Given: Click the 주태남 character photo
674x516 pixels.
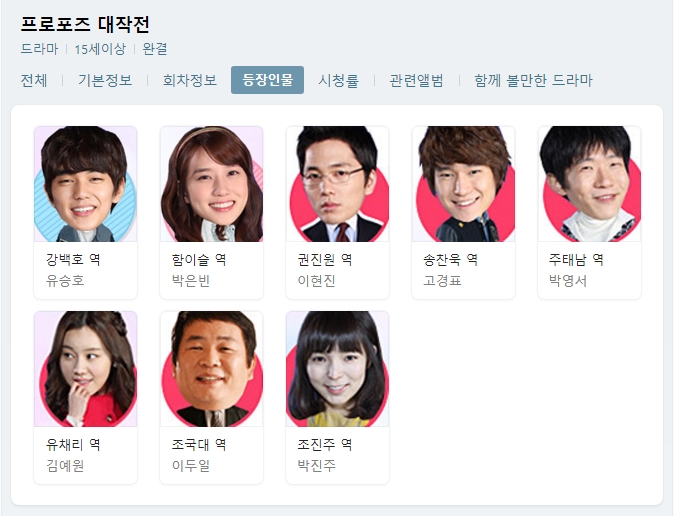Looking at the screenshot, I should pyautogui.click(x=589, y=184).
